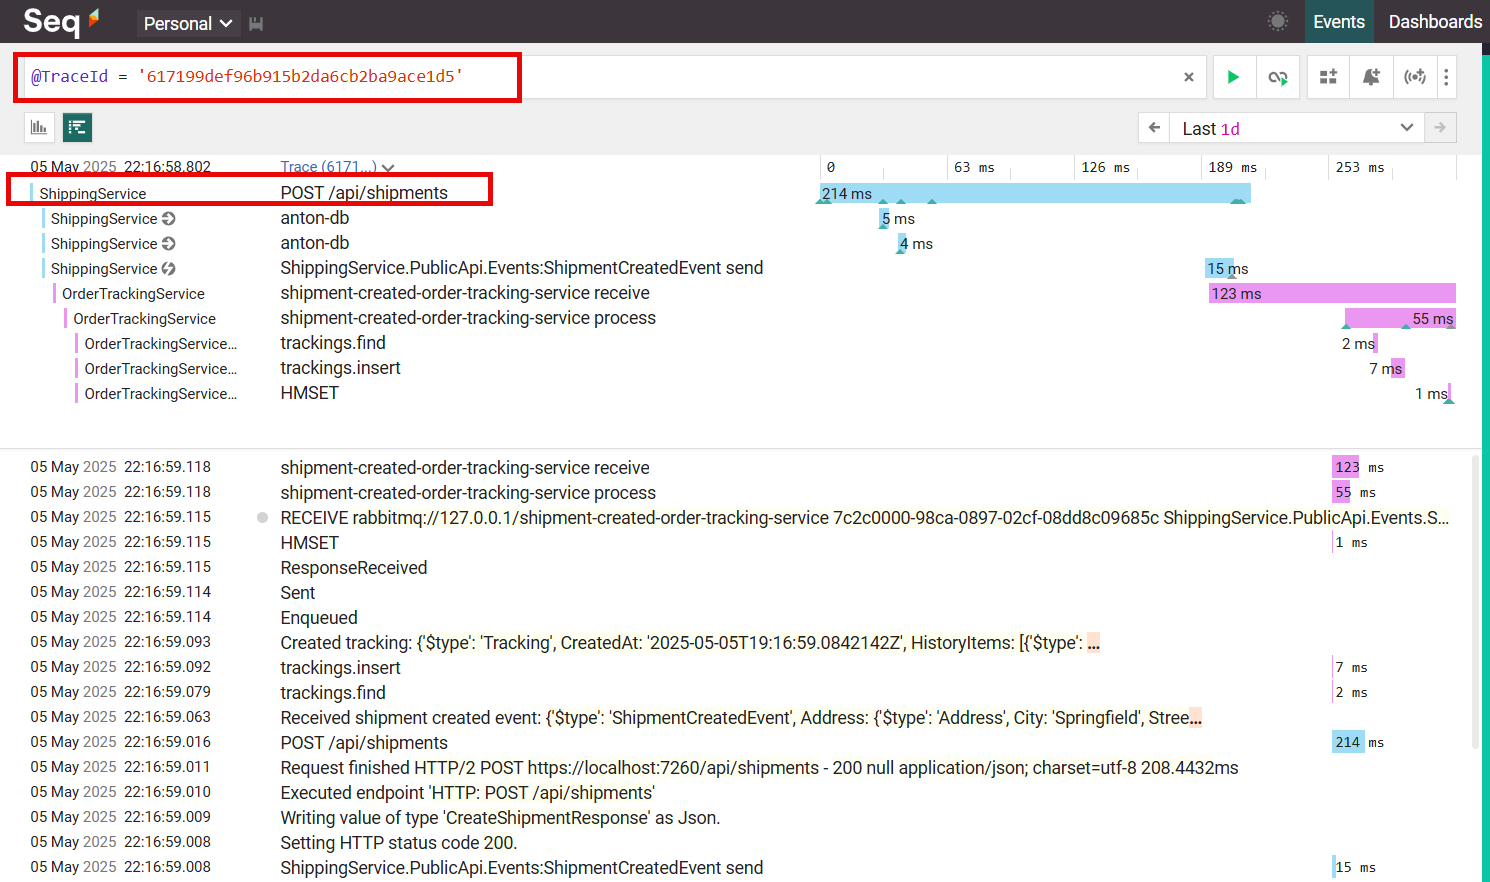1490x882 pixels.
Task: Clear the query with the X icon
Action: (1188, 77)
